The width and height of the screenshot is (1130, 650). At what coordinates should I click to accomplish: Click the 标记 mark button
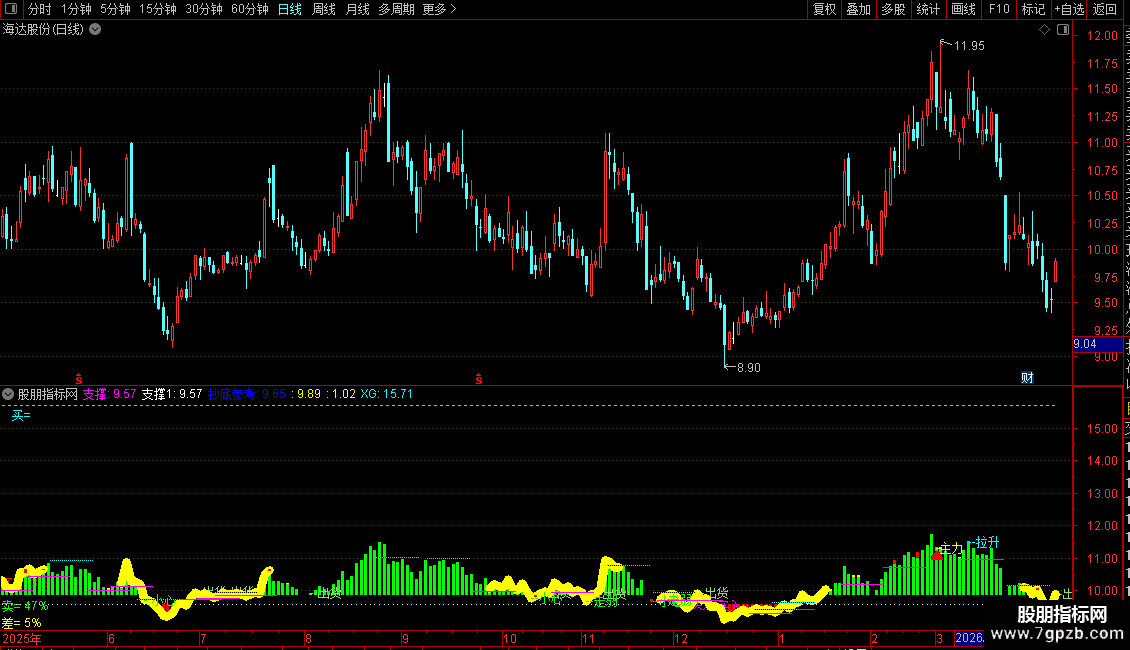click(1033, 9)
